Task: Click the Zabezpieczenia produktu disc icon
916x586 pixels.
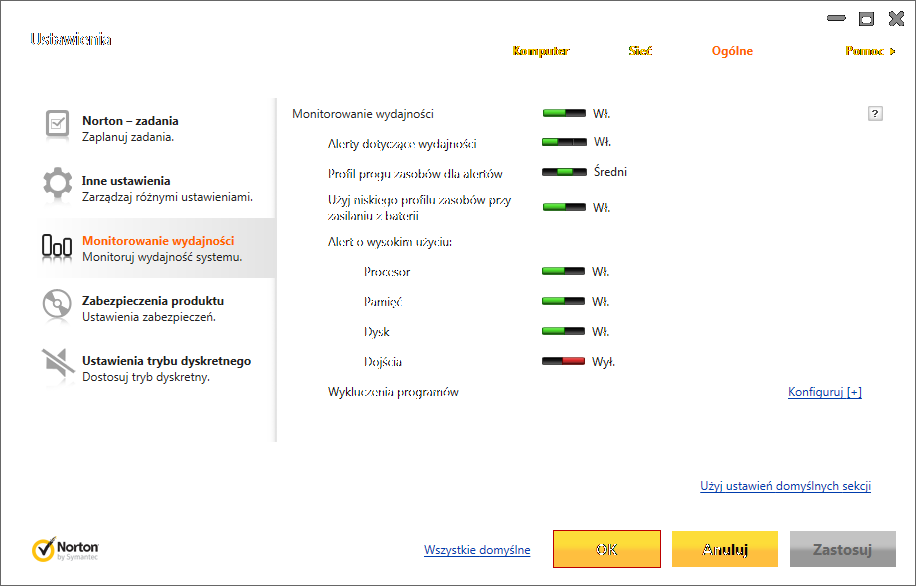Action: pyautogui.click(x=57, y=304)
